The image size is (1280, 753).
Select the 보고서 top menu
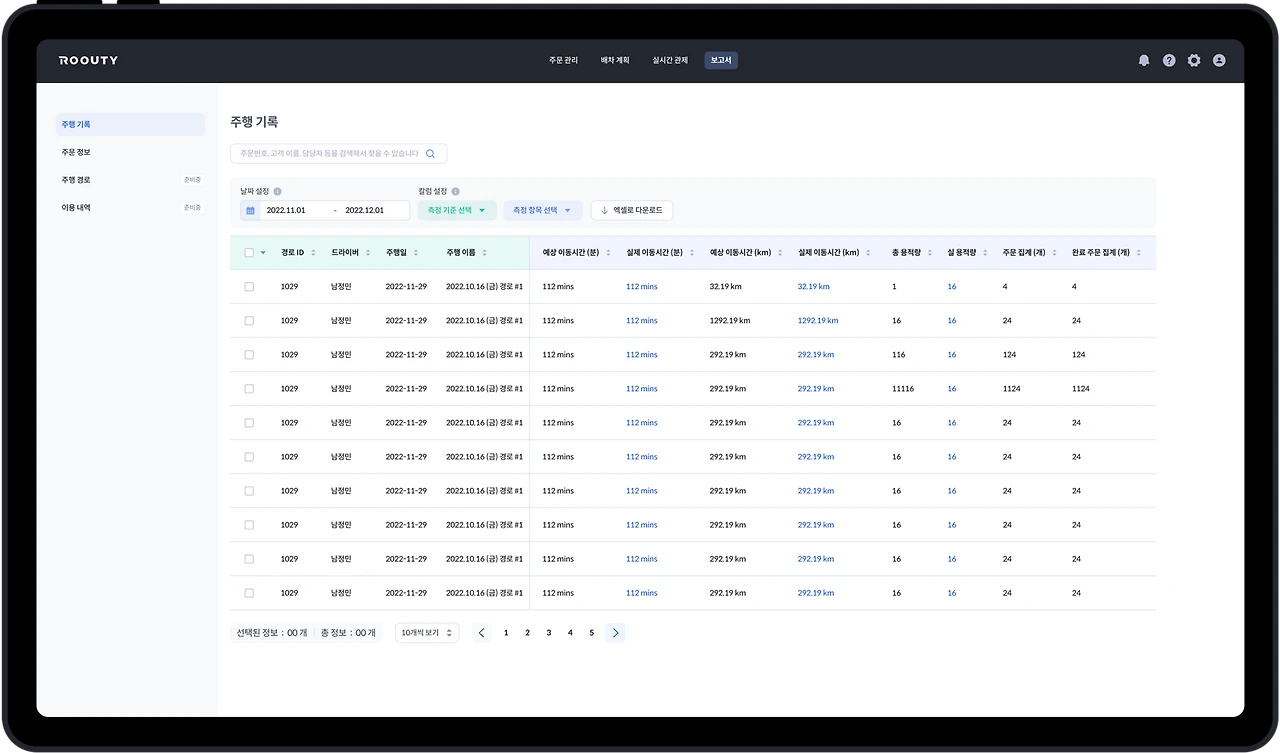721,60
